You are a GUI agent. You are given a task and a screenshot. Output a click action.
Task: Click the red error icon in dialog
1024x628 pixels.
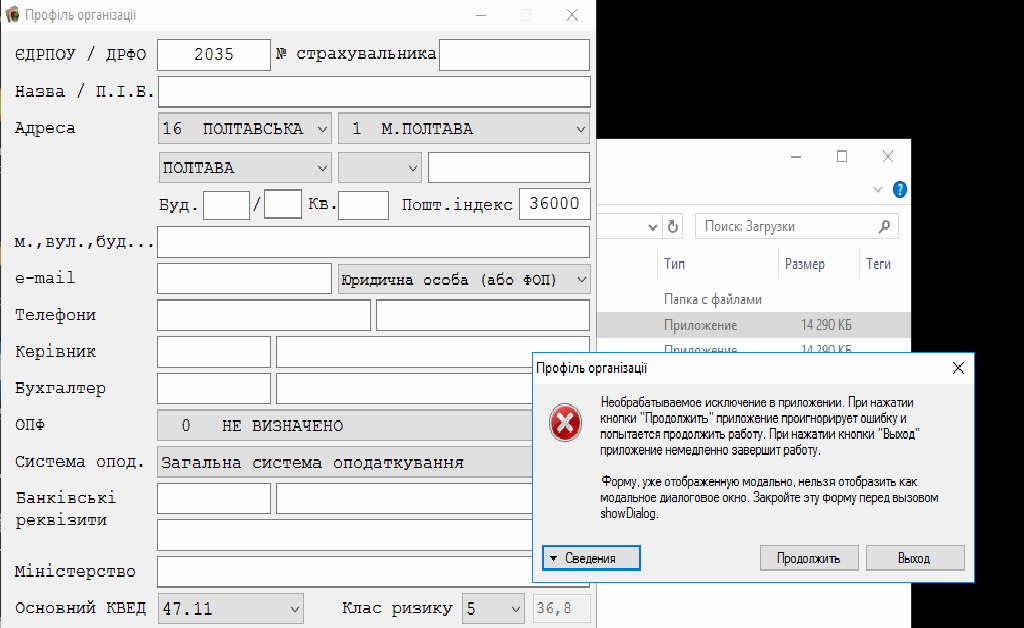point(563,425)
